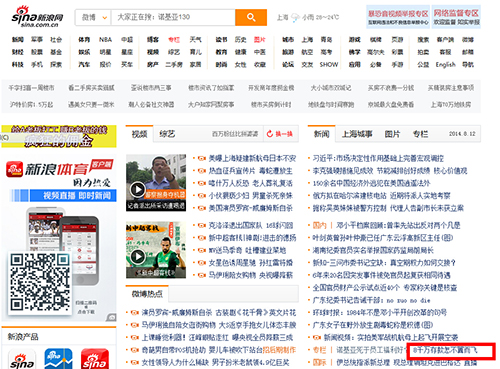Viewport: 500px width, 369px height.
Task: Click camera icon beside 克洛泽退出国家队
Action: (x=202, y=226)
